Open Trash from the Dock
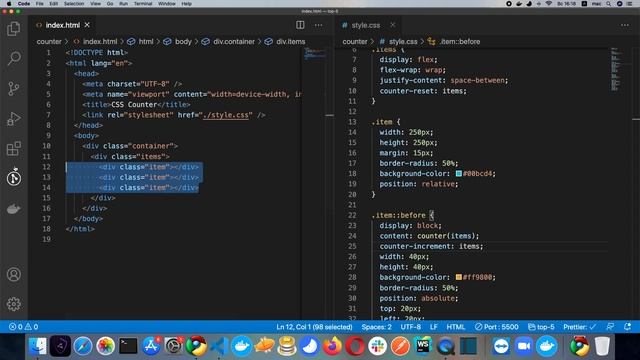Viewport: 640px width, 360px height. 602,346
